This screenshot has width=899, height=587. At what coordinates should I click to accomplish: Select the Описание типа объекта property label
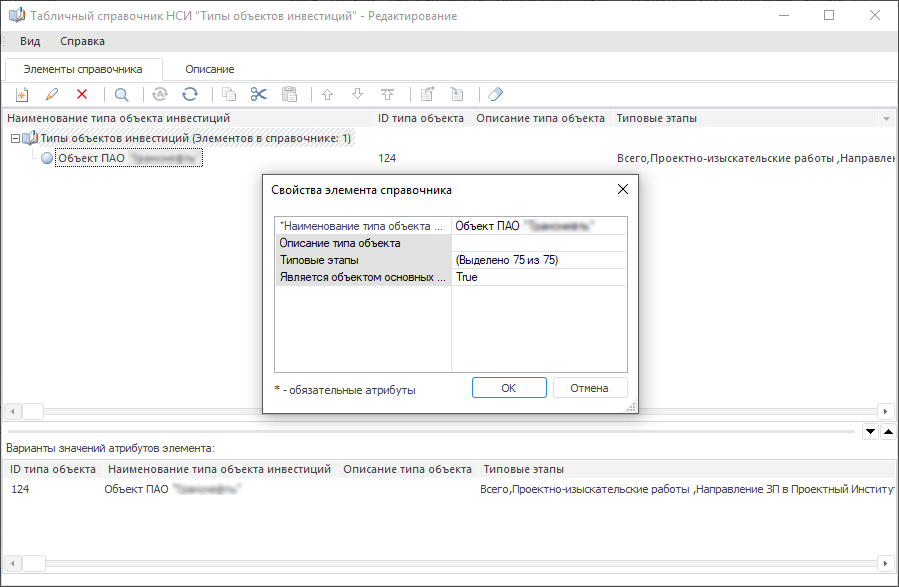(x=363, y=243)
